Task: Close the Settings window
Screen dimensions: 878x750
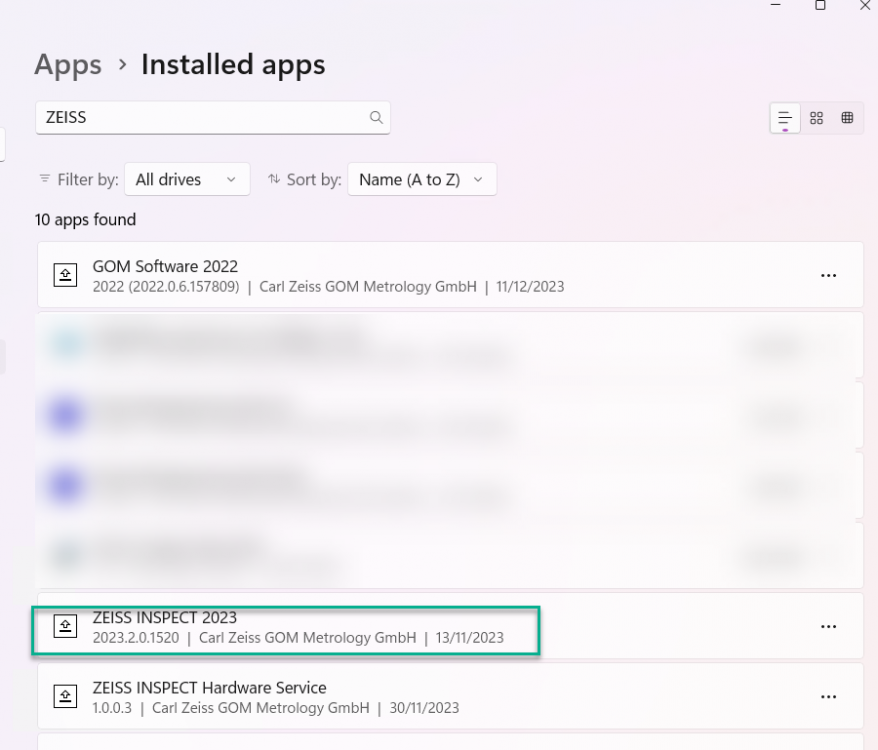Action: [865, 5]
